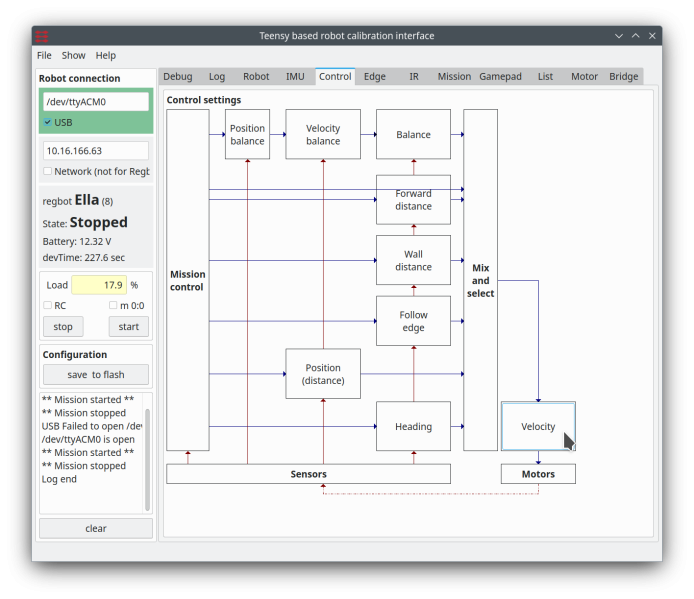This screenshot has height=599, width=694.
Task: Click the 10.16.166.63 IP address field
Action: (96, 151)
